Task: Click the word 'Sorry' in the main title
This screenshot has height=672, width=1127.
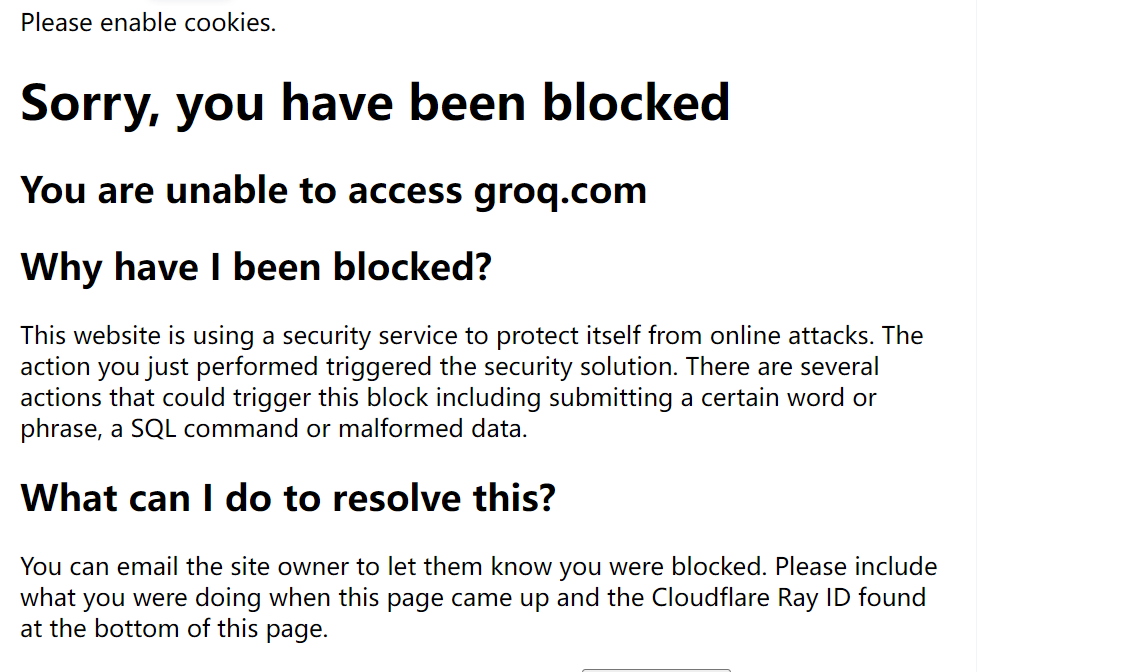Action: (x=85, y=104)
